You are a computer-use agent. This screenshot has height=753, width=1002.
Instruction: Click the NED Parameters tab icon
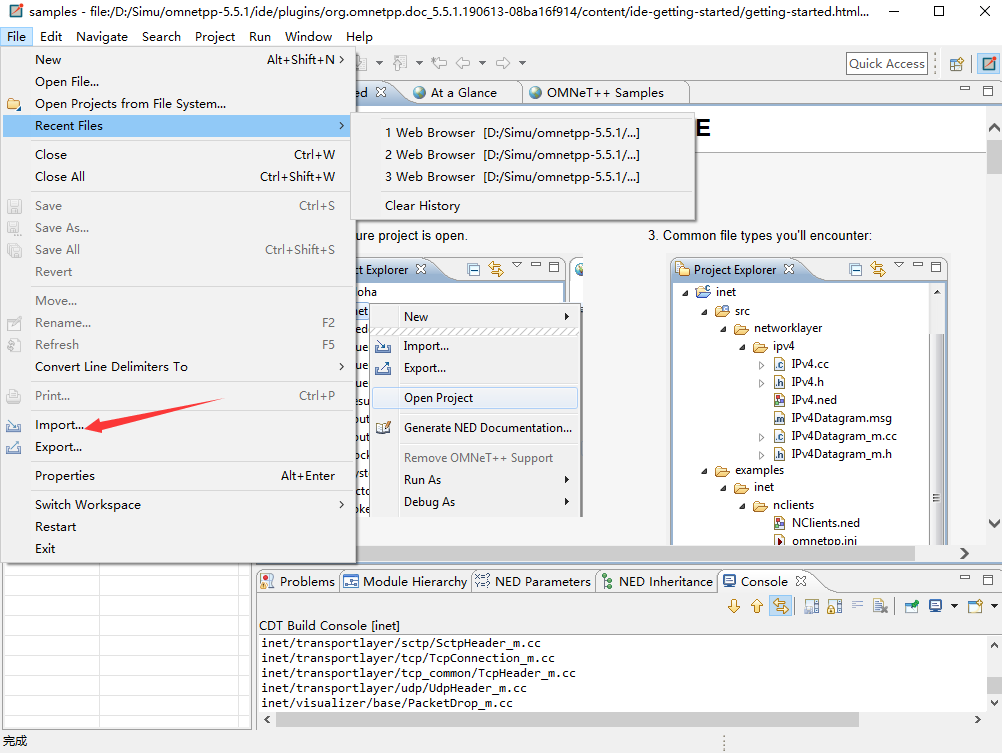point(482,581)
